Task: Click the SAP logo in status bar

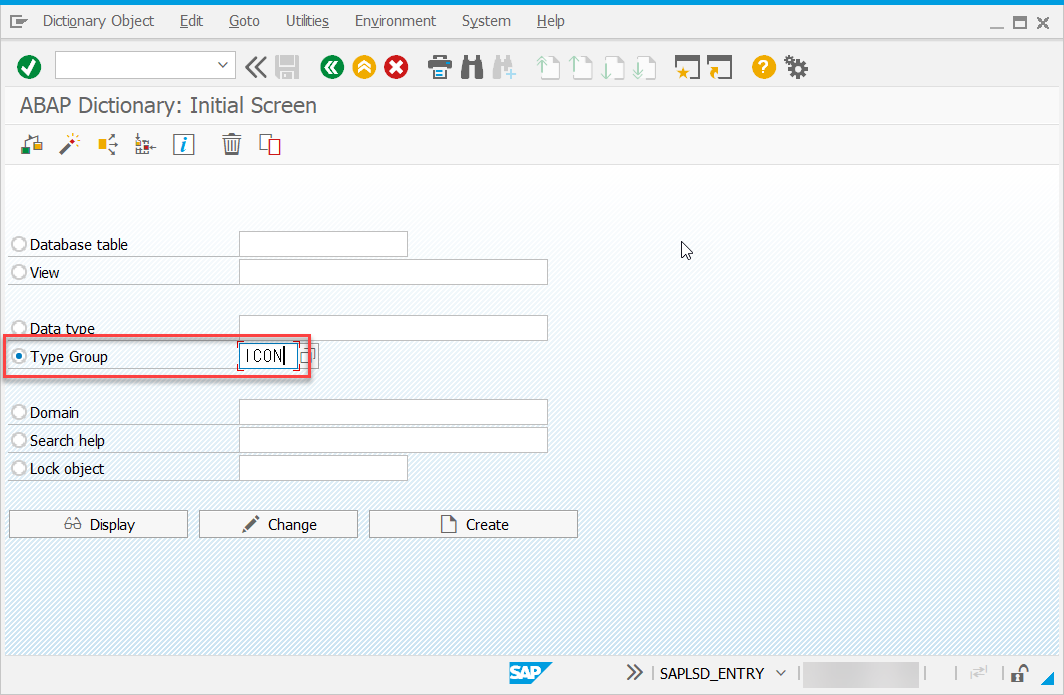Action: coord(530,673)
